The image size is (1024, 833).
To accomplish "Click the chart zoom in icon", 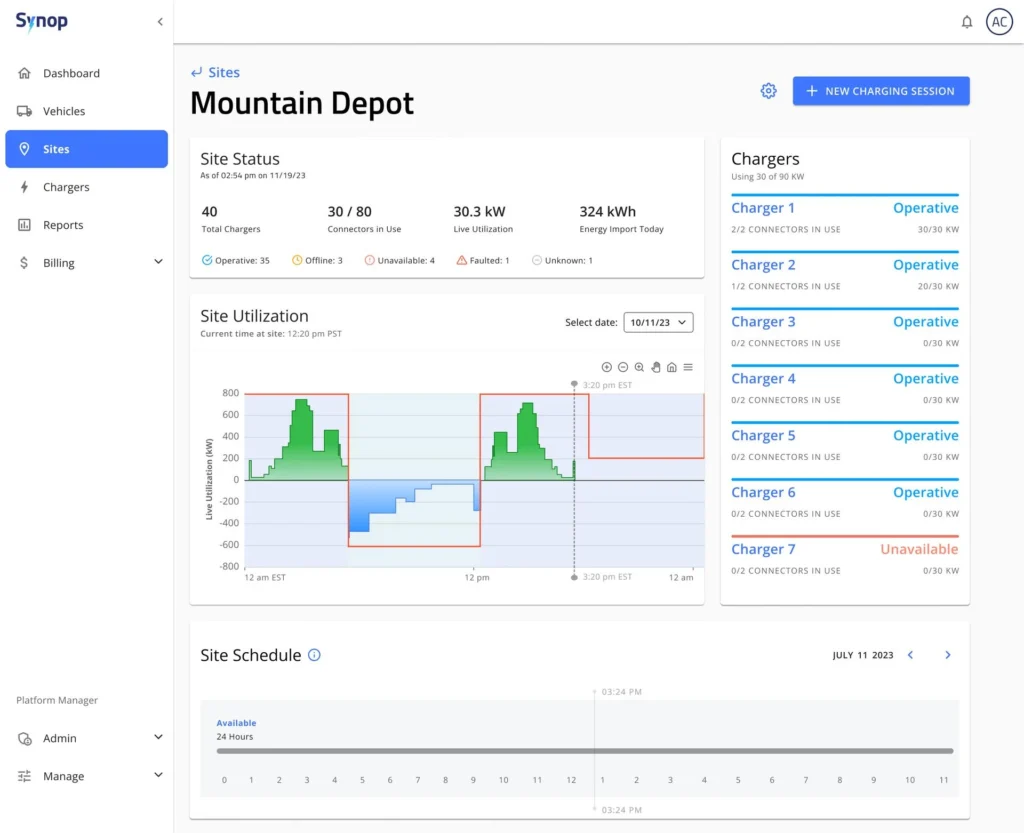I will tap(607, 367).
